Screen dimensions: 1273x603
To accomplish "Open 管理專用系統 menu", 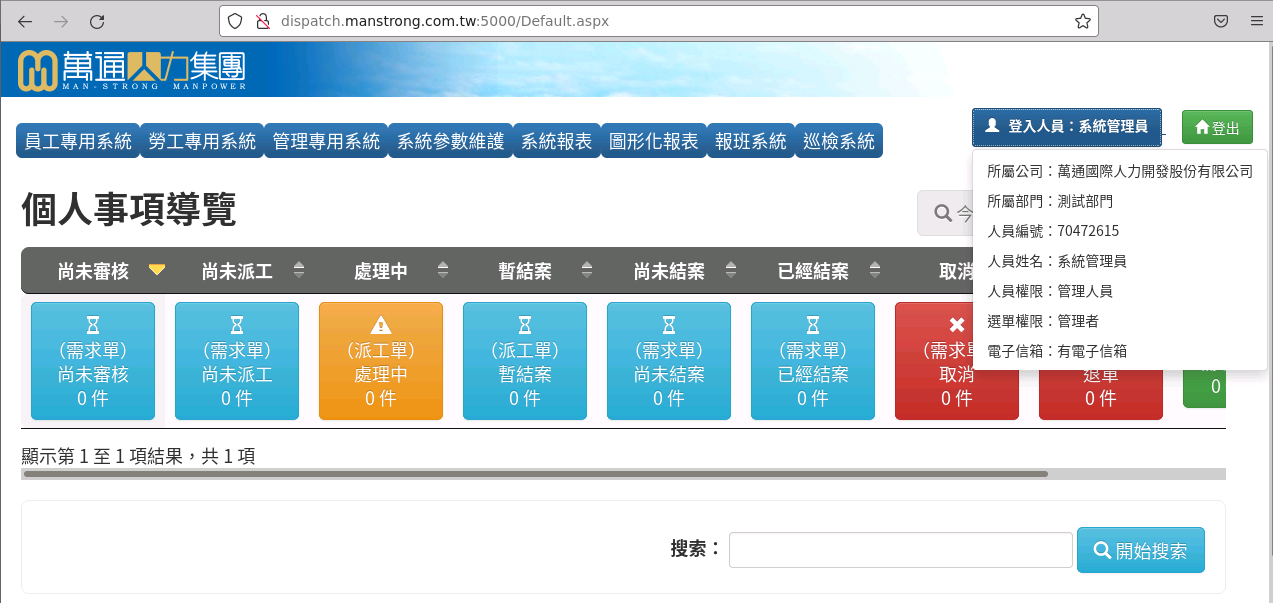I will click(x=326, y=141).
